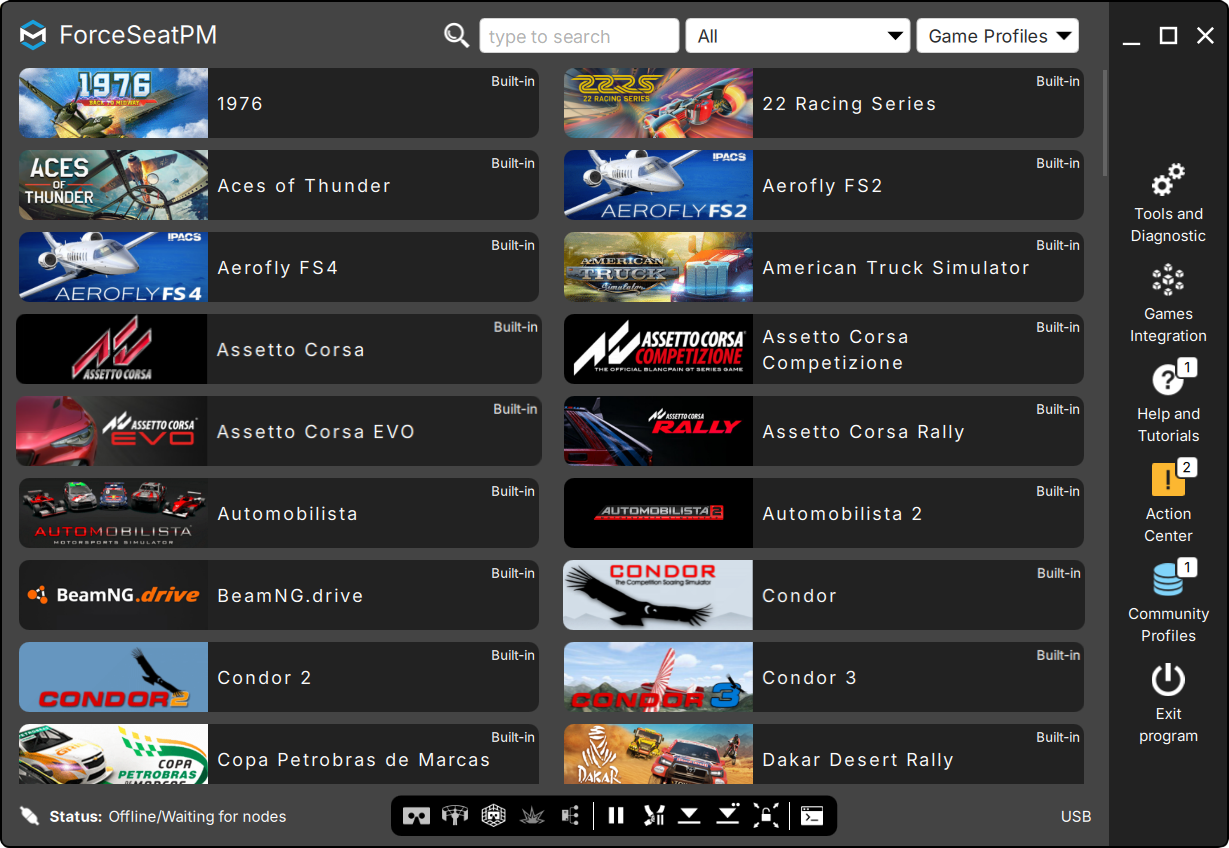Open the Dakar Desert Rally profile

click(x=824, y=754)
